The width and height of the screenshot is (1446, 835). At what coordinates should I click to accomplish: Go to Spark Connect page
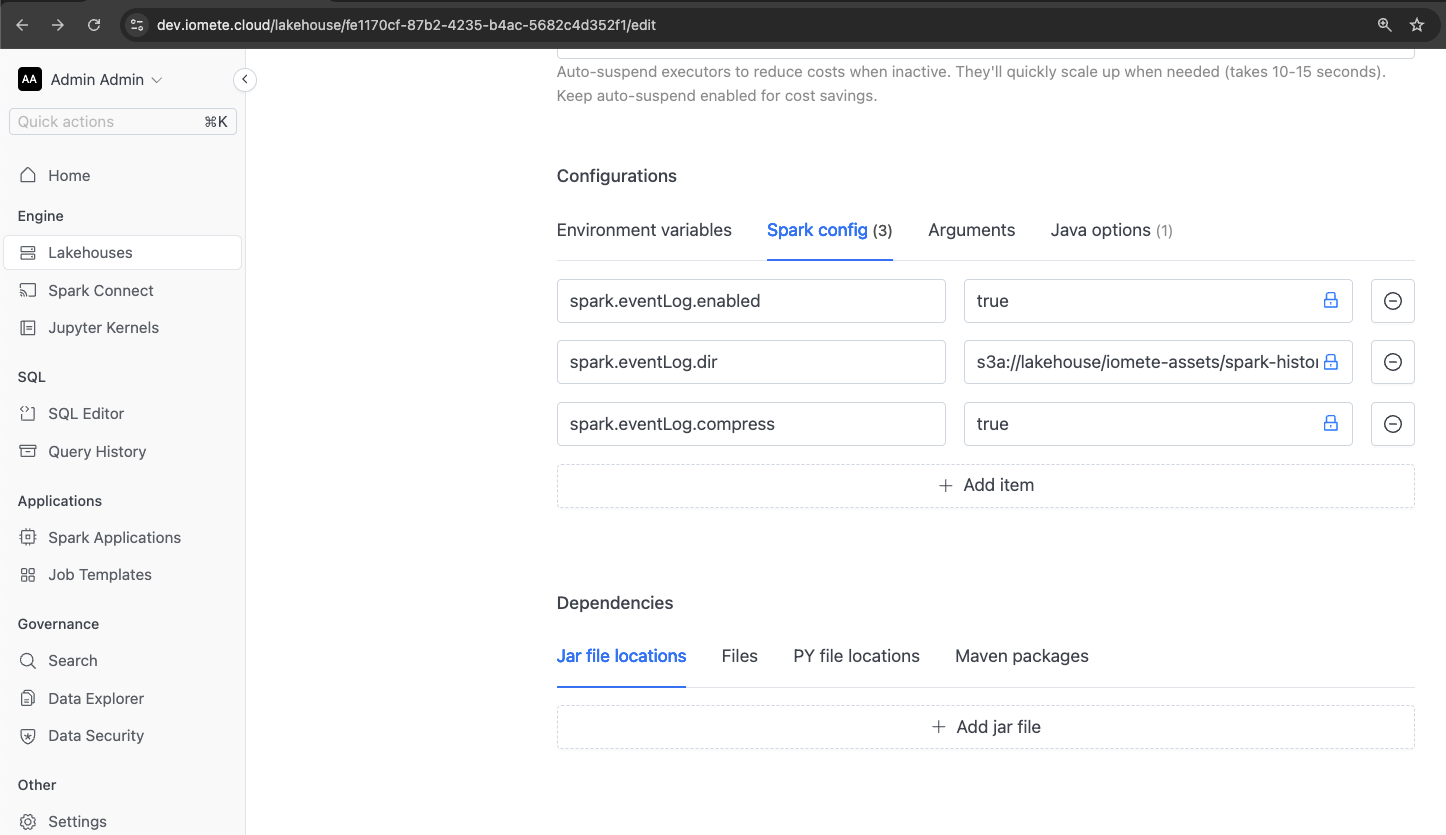click(101, 290)
